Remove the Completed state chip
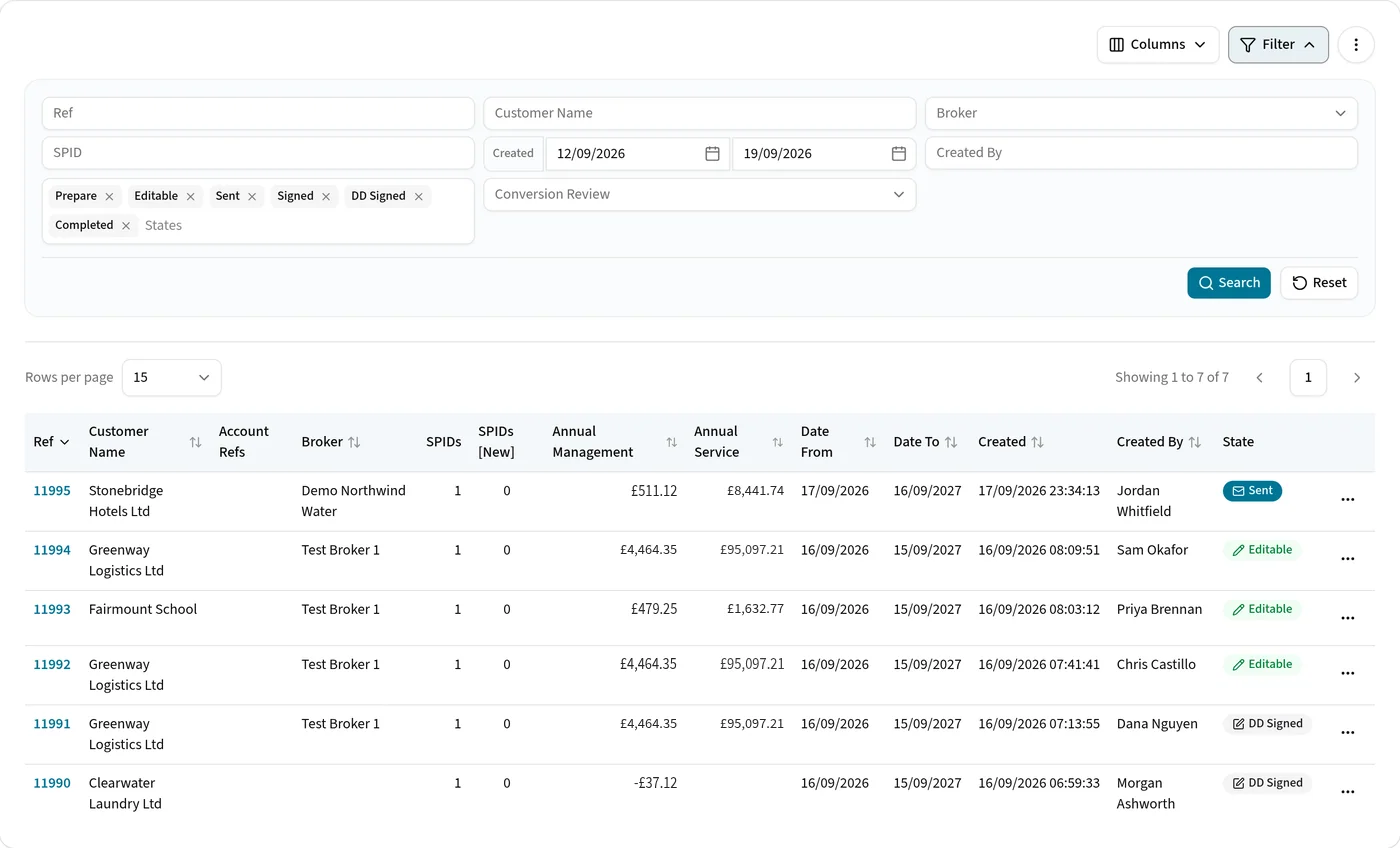The height and width of the screenshot is (848, 1400). (125, 226)
